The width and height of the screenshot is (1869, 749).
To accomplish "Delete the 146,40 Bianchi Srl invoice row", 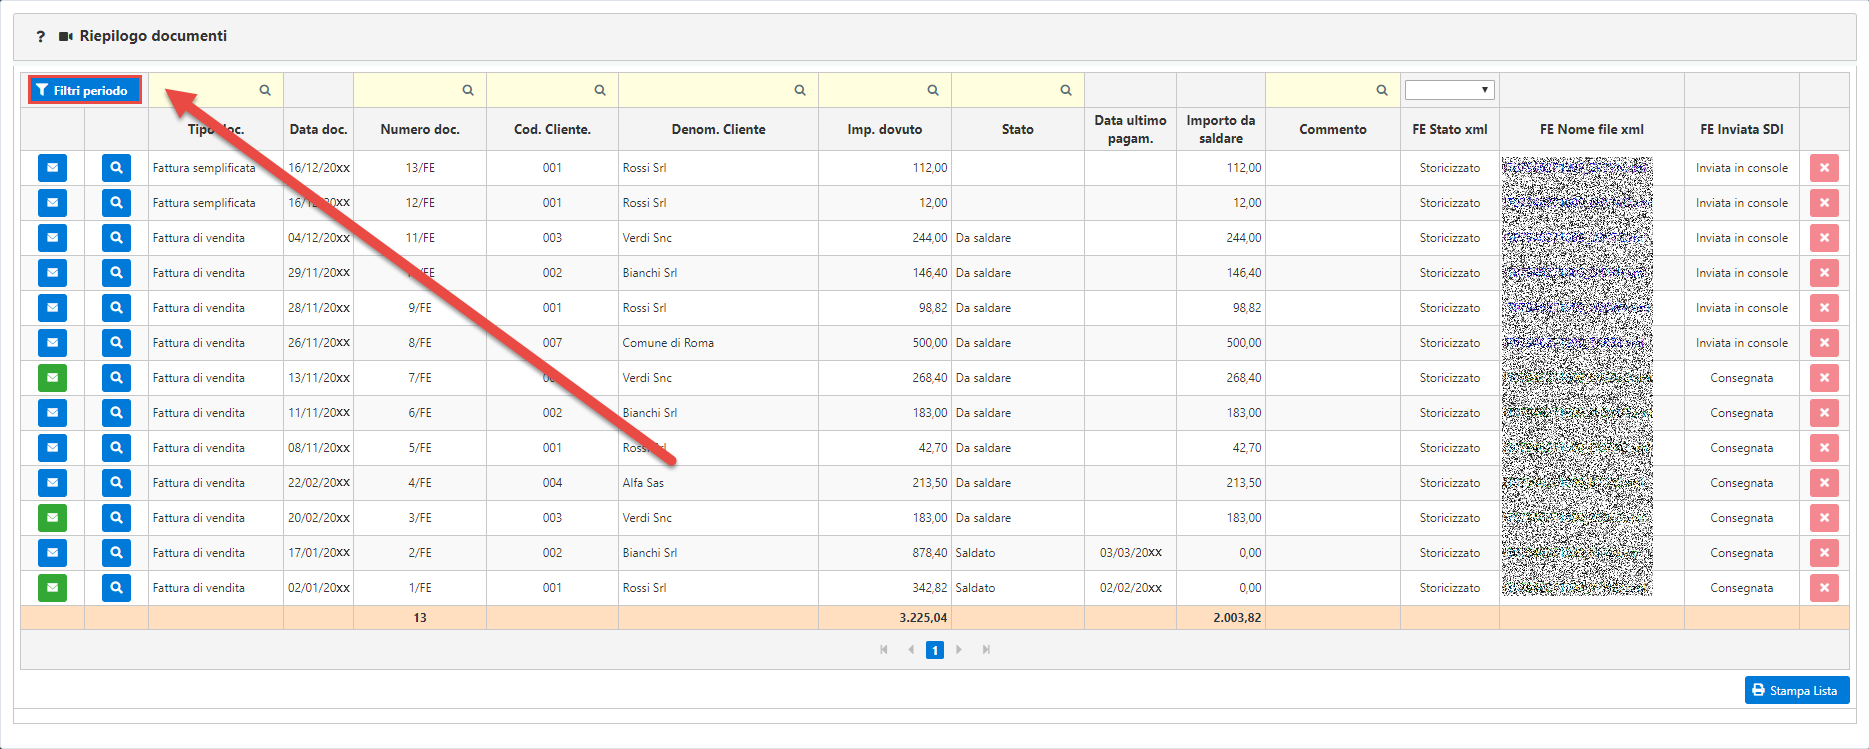I will pos(1824,273).
